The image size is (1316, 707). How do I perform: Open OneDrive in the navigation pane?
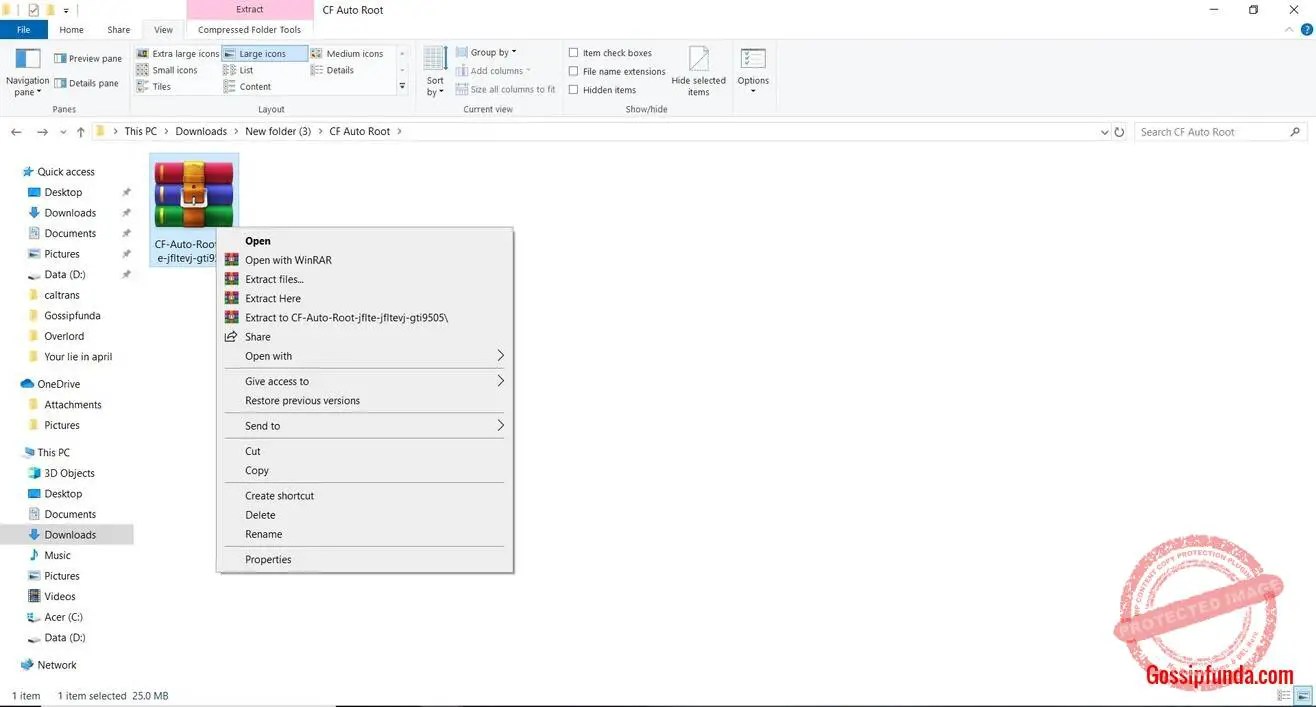tap(58, 384)
